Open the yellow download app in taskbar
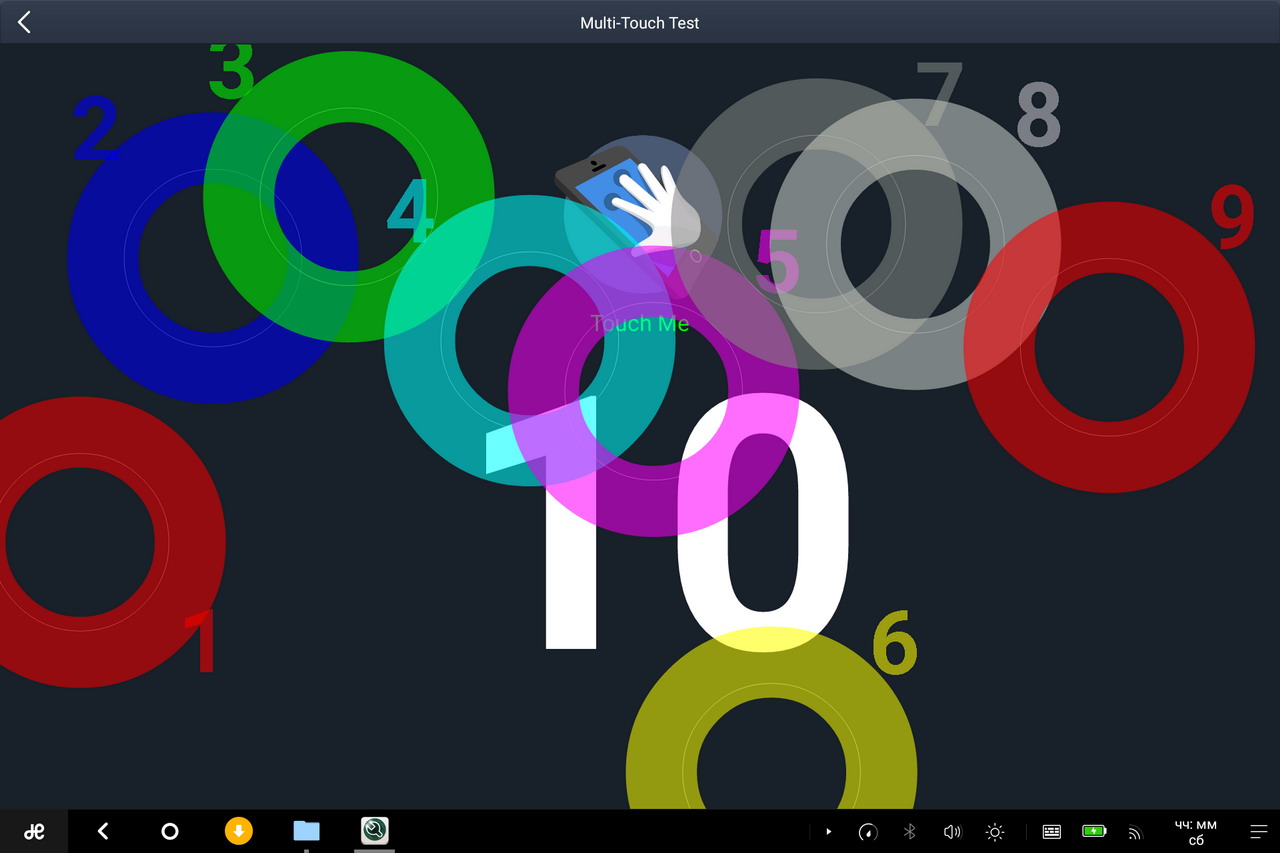This screenshot has width=1280, height=853. coord(238,831)
